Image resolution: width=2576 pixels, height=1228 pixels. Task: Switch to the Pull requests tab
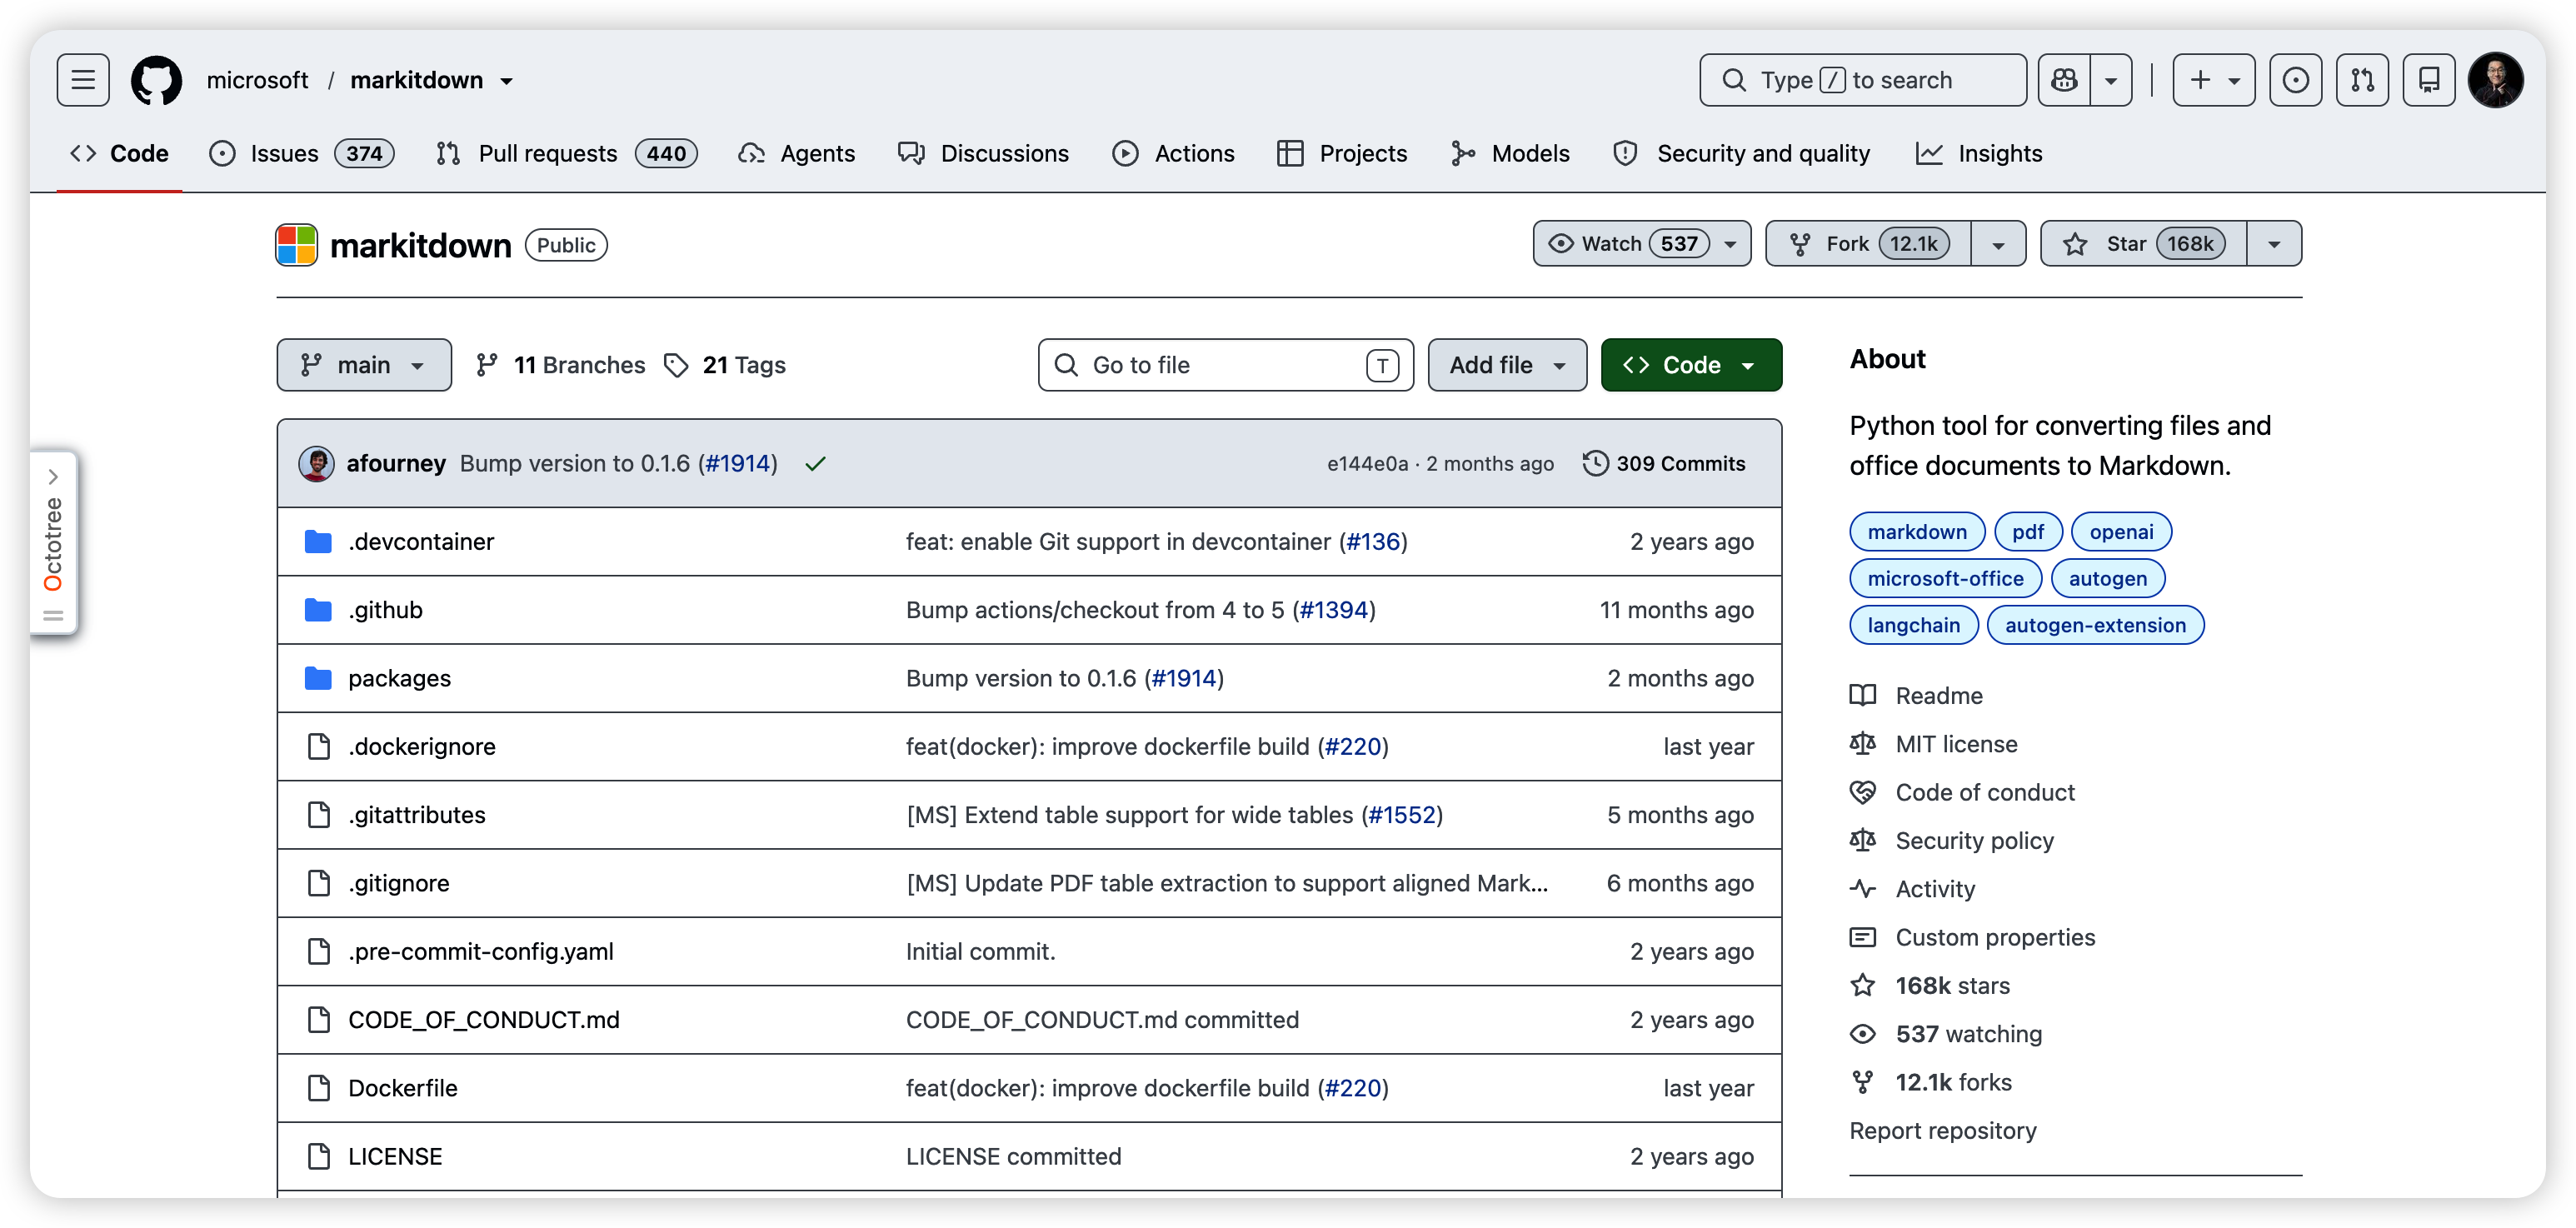coord(567,153)
